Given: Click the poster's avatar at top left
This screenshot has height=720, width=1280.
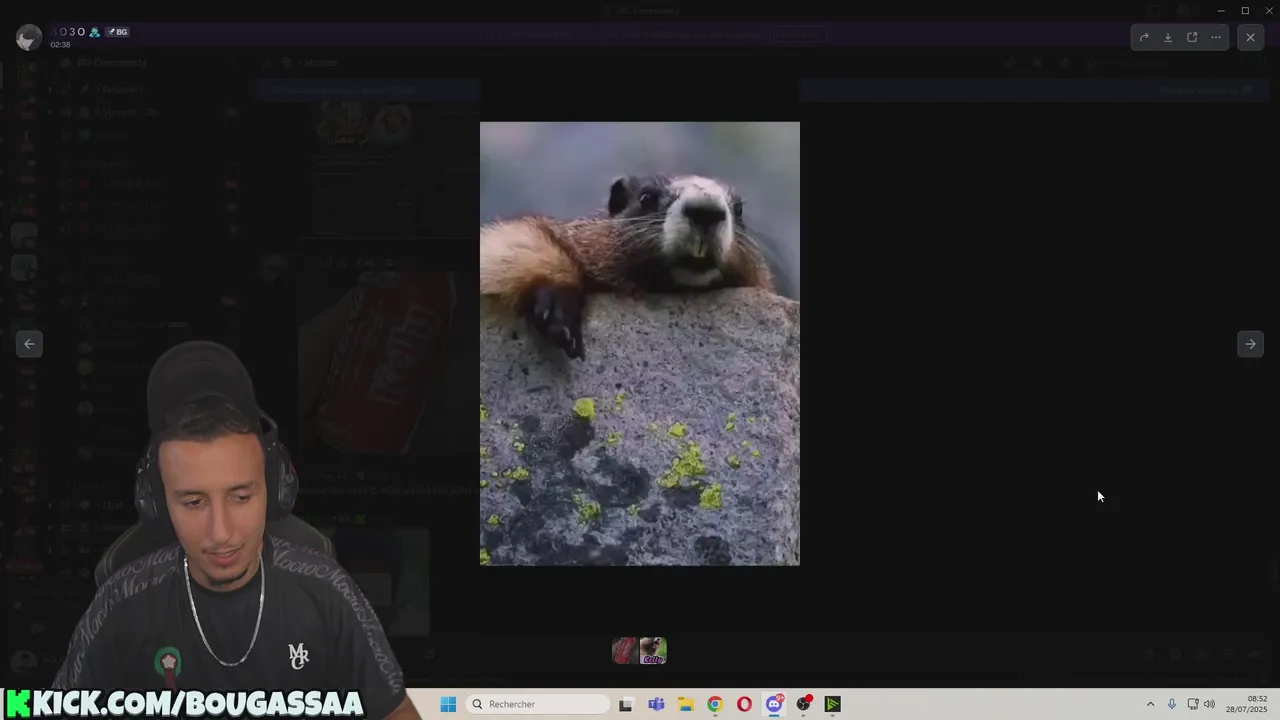Looking at the screenshot, I should click(29, 37).
